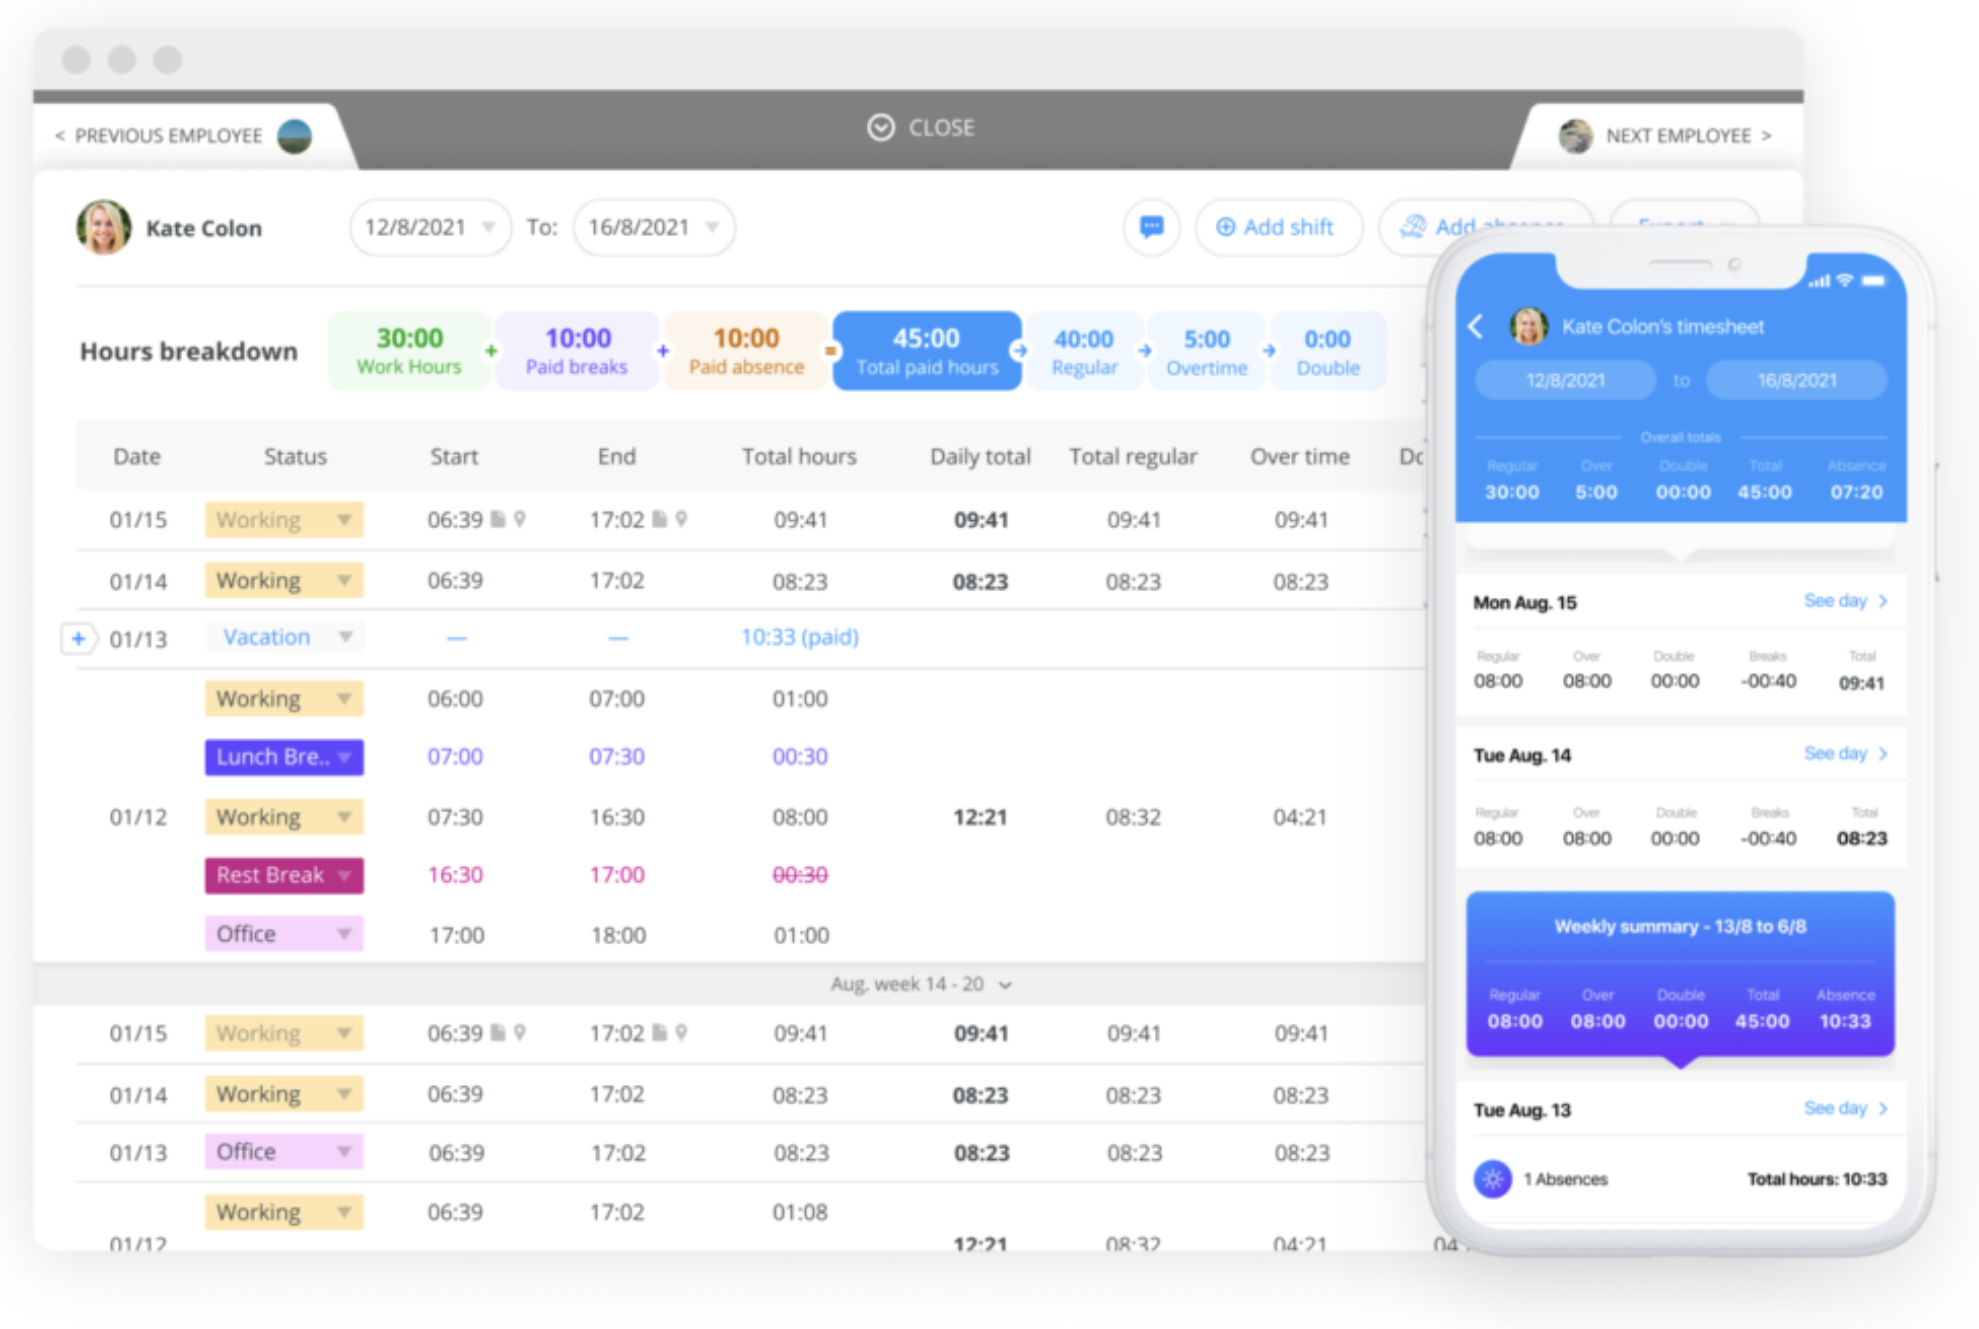Expand the plus icon beside the 01/13 row
The image size is (1979, 1329).
(x=79, y=638)
